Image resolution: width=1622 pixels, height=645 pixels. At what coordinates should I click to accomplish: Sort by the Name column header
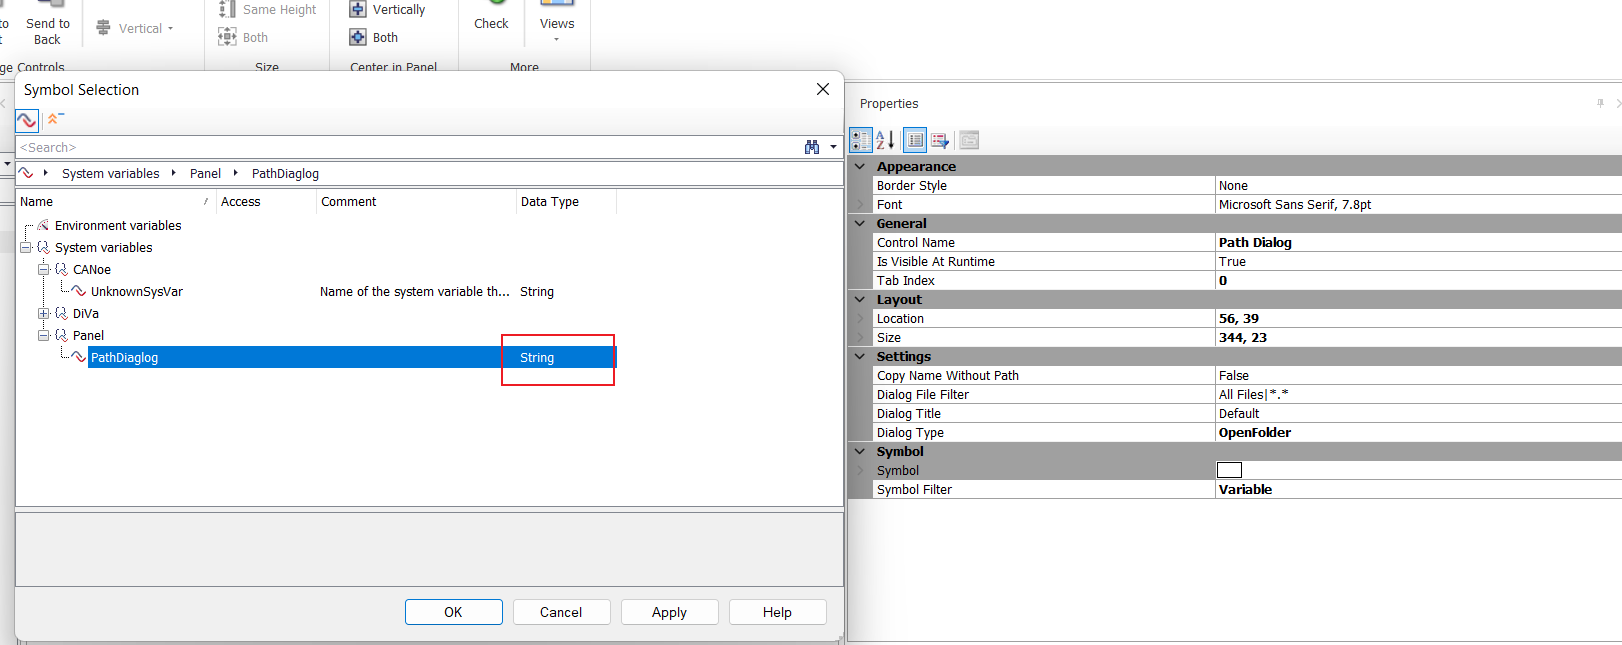point(116,201)
